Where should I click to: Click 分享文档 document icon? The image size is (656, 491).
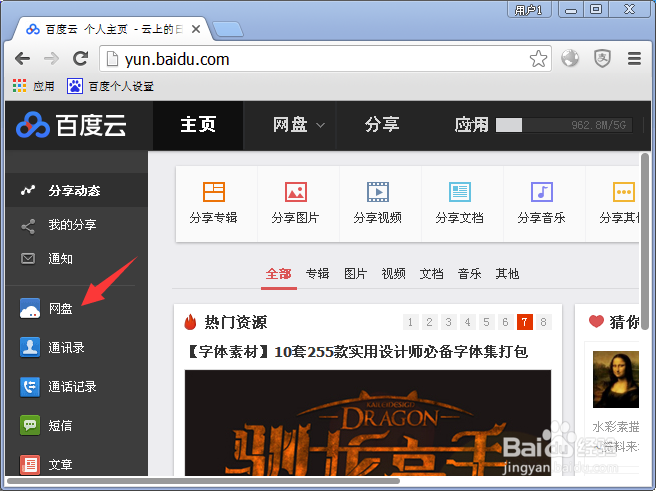[460, 192]
